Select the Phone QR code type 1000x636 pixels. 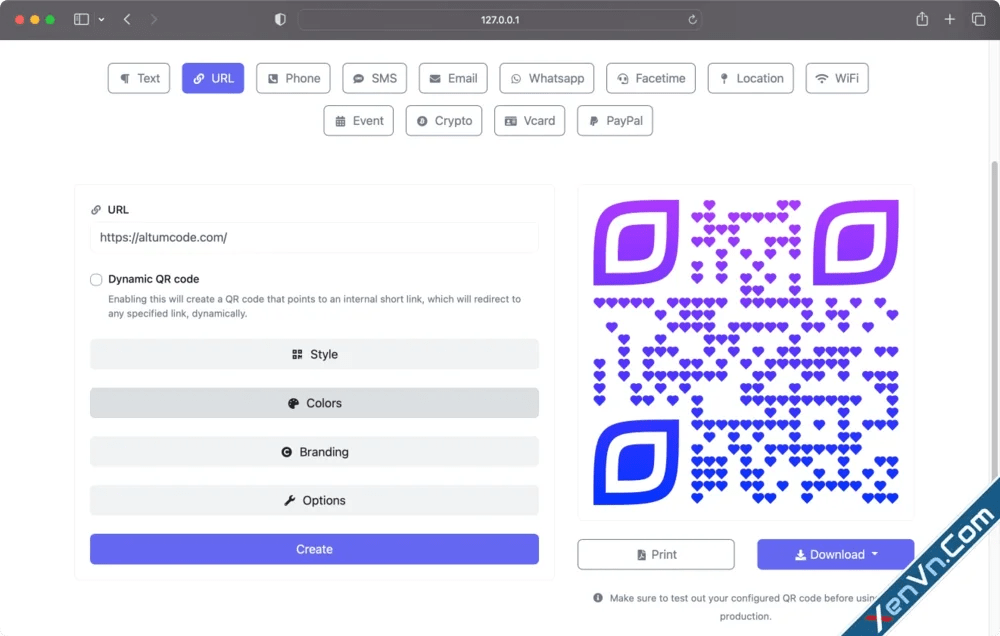point(293,78)
